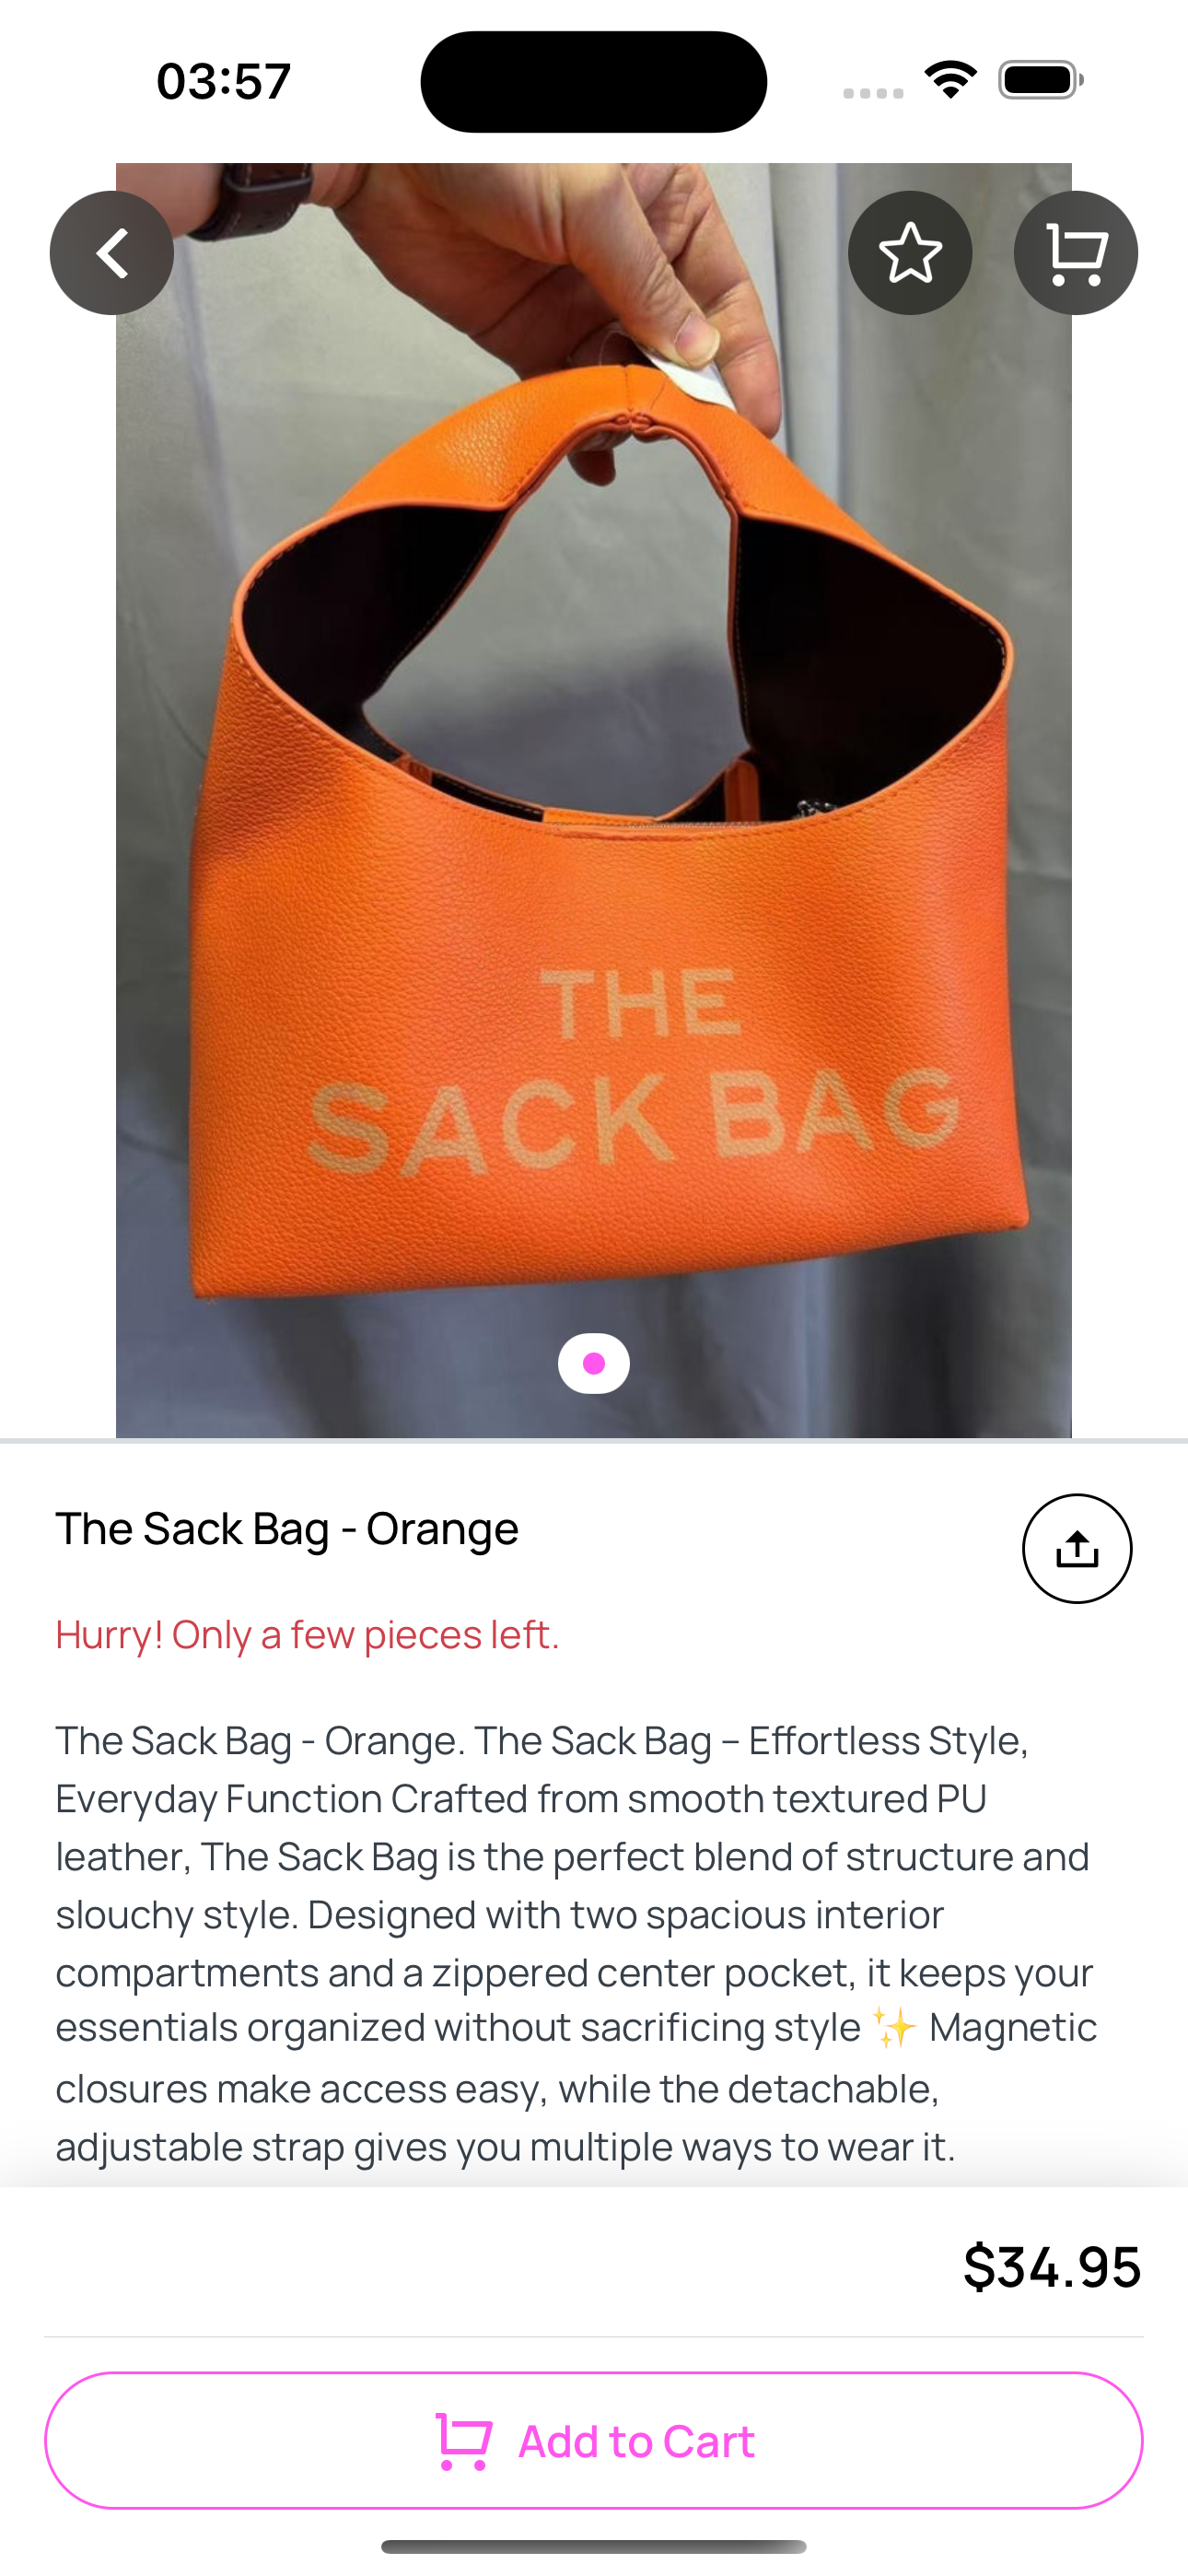Tap the Dynamic Island pill at top
This screenshot has height=2576, width=1188.
[594, 82]
